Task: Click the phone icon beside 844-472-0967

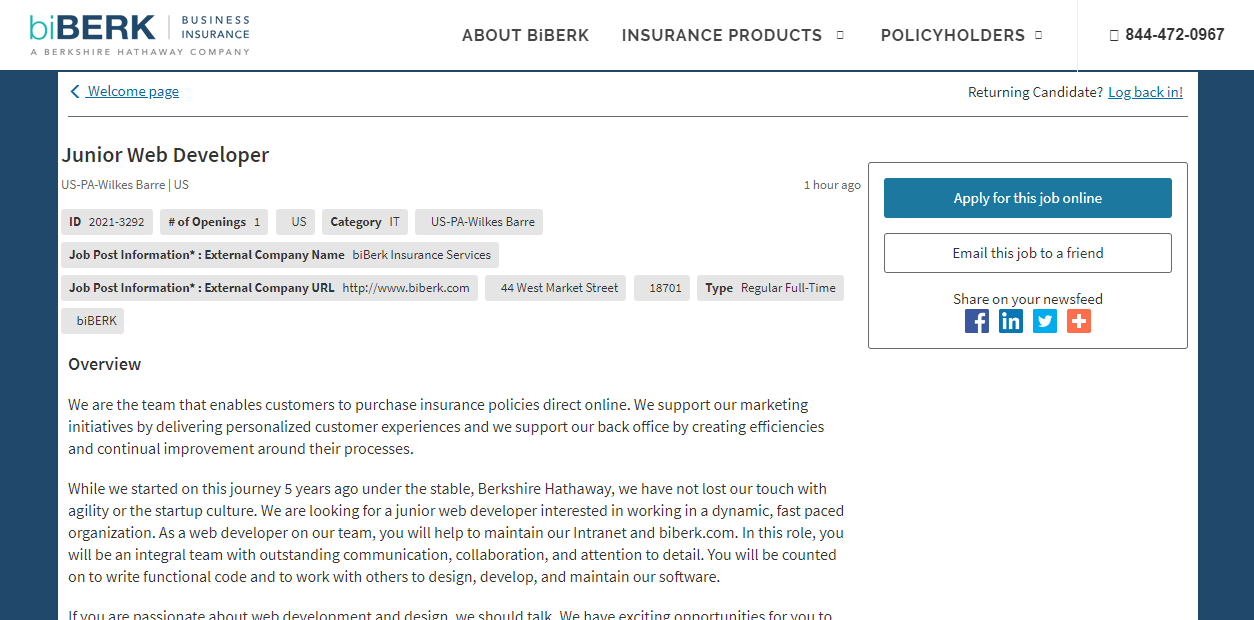Action: click(x=1114, y=35)
